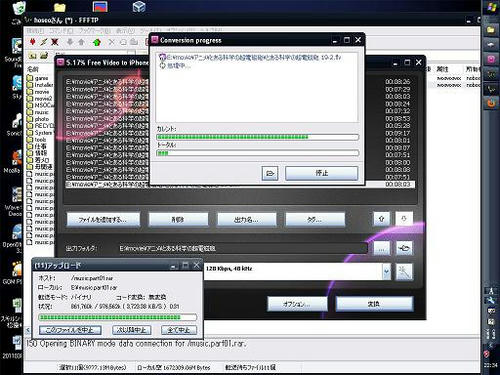Click the 150 Opening BINARY mode log line
Viewport: 500px width, 375px height.
(x=137, y=344)
